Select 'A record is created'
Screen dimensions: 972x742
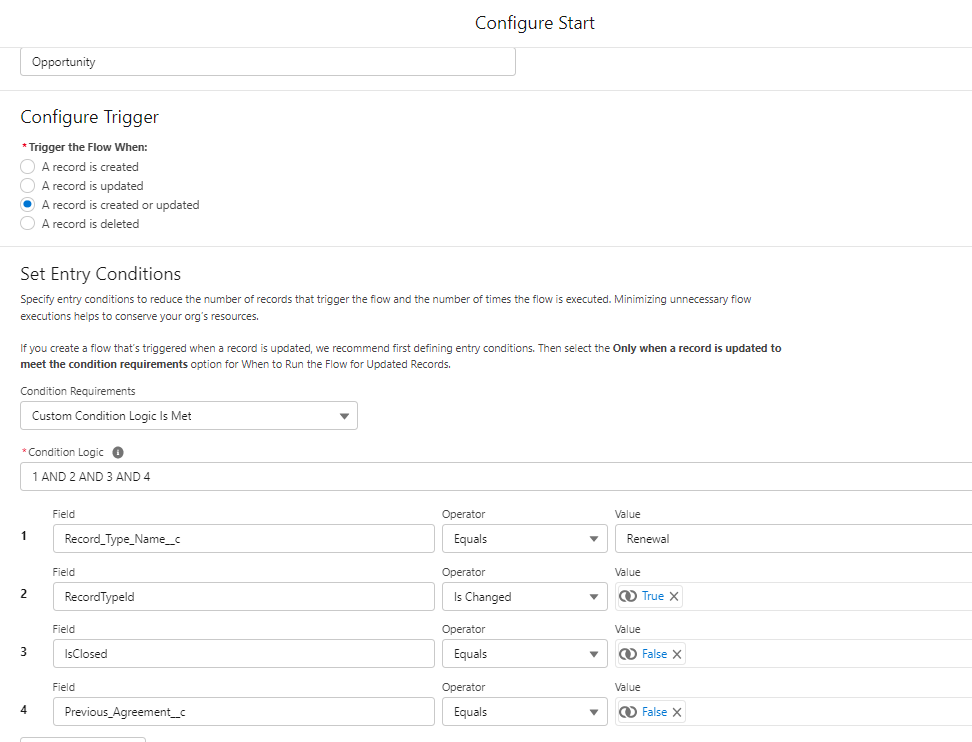point(28,167)
